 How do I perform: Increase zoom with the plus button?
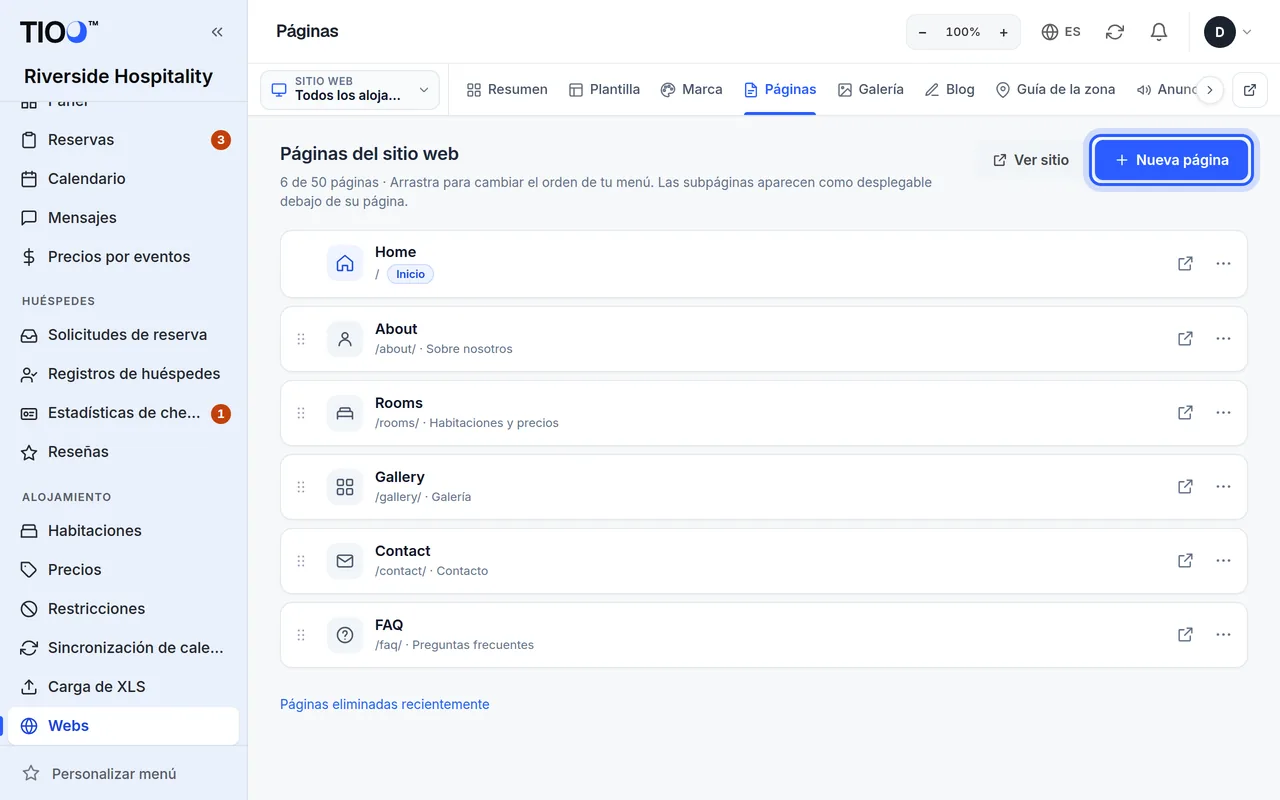tap(1004, 32)
